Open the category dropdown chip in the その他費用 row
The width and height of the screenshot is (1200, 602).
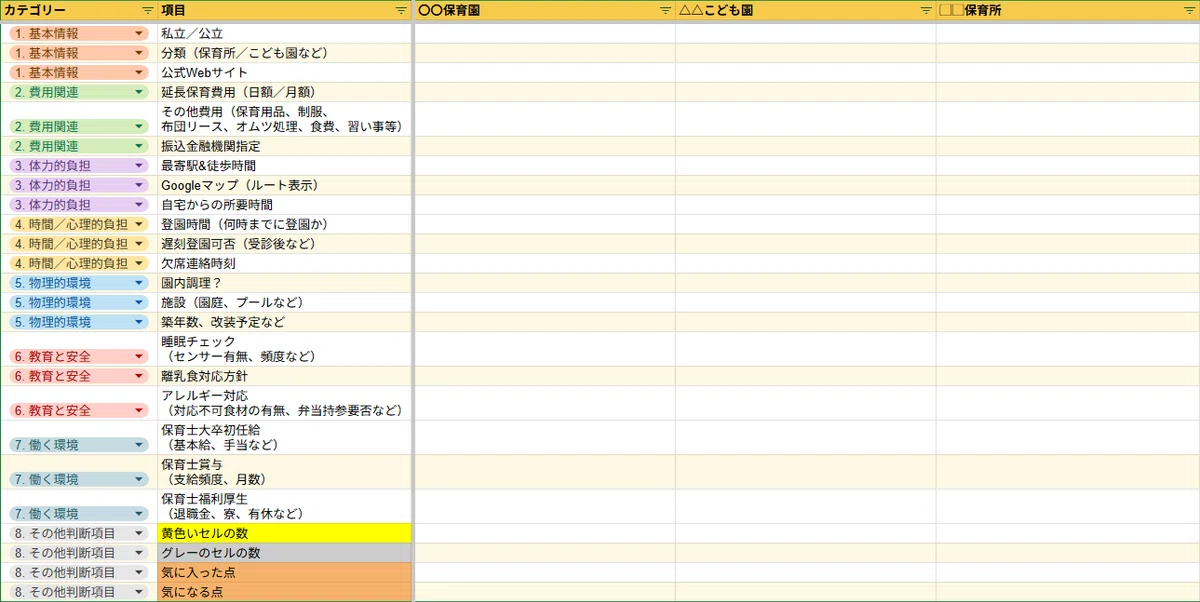[79, 127]
